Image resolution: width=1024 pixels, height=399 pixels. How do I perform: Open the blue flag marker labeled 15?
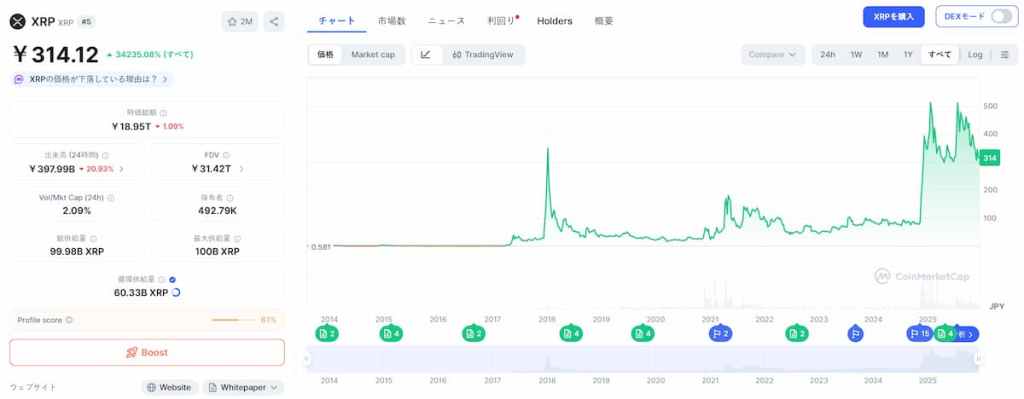920,334
